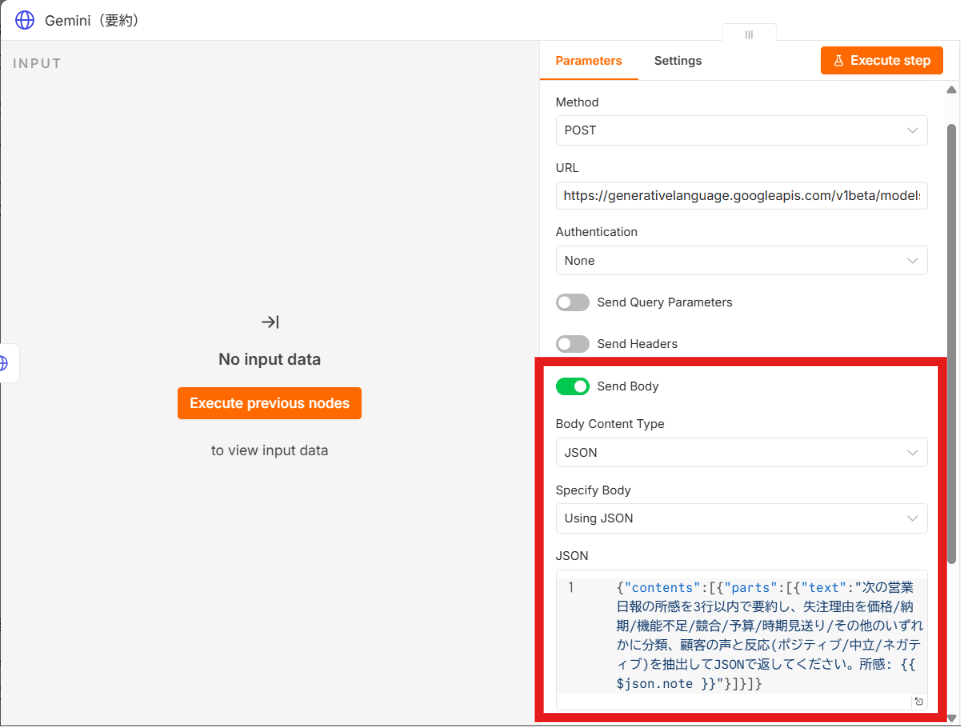Toggle Send Query Parameters switch
This screenshot has width=961, height=727.
(572, 302)
